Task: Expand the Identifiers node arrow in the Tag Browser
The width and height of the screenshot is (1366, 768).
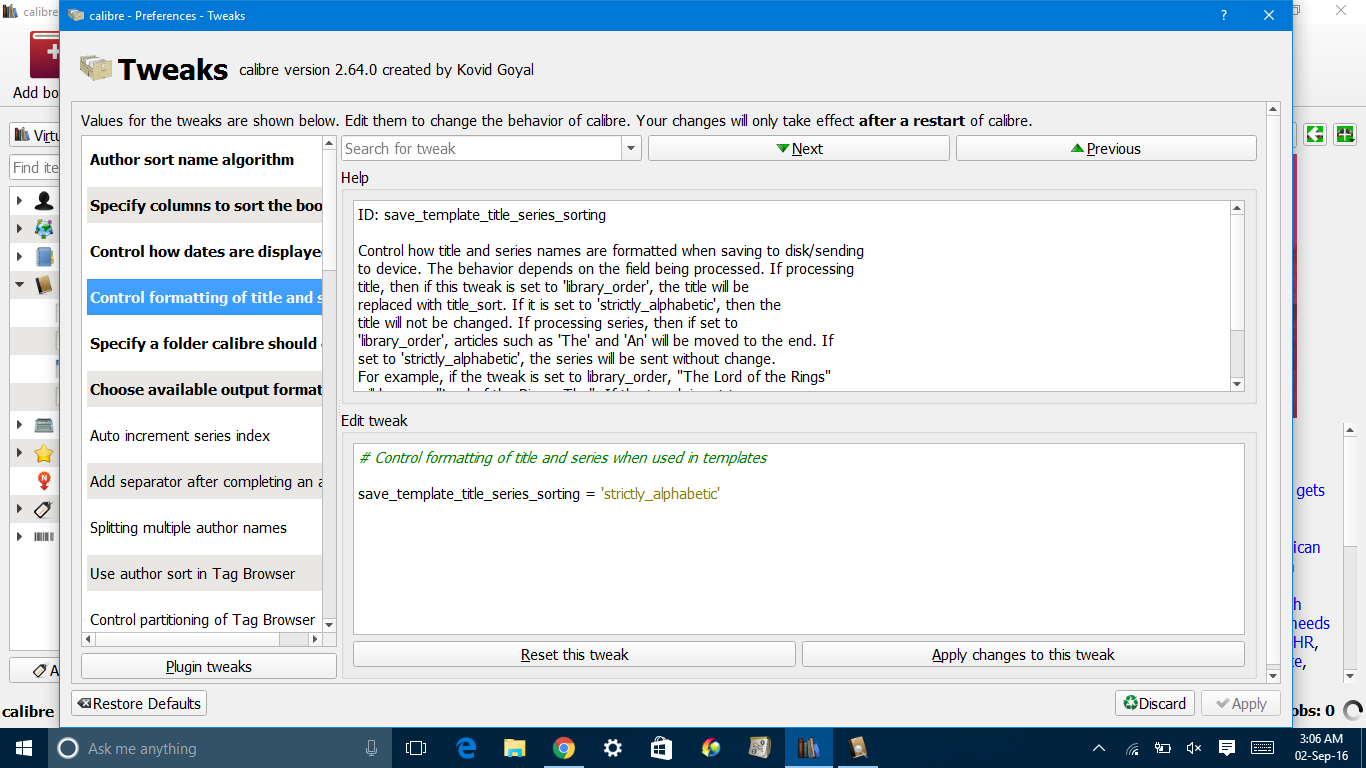Action: coord(19,537)
